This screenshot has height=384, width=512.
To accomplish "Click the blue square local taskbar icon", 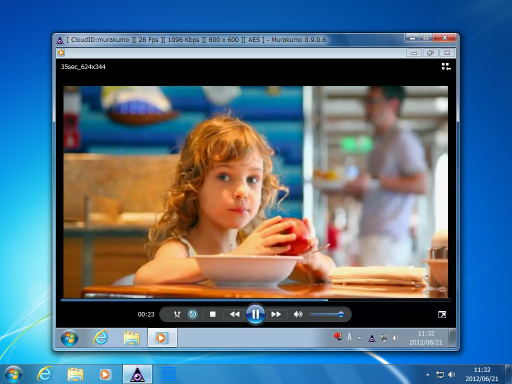I will pyautogui.click(x=168, y=374).
